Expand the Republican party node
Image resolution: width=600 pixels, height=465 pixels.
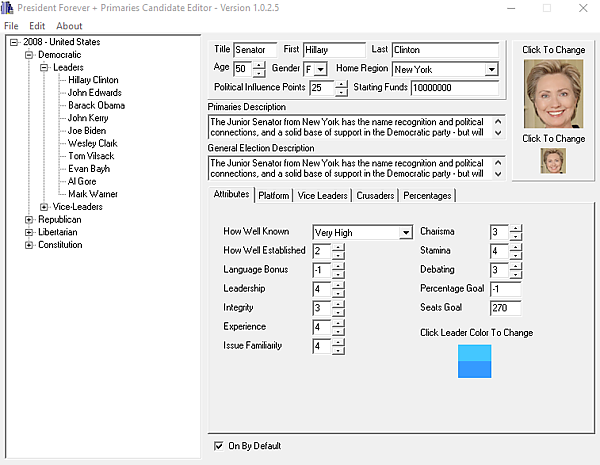29,220
